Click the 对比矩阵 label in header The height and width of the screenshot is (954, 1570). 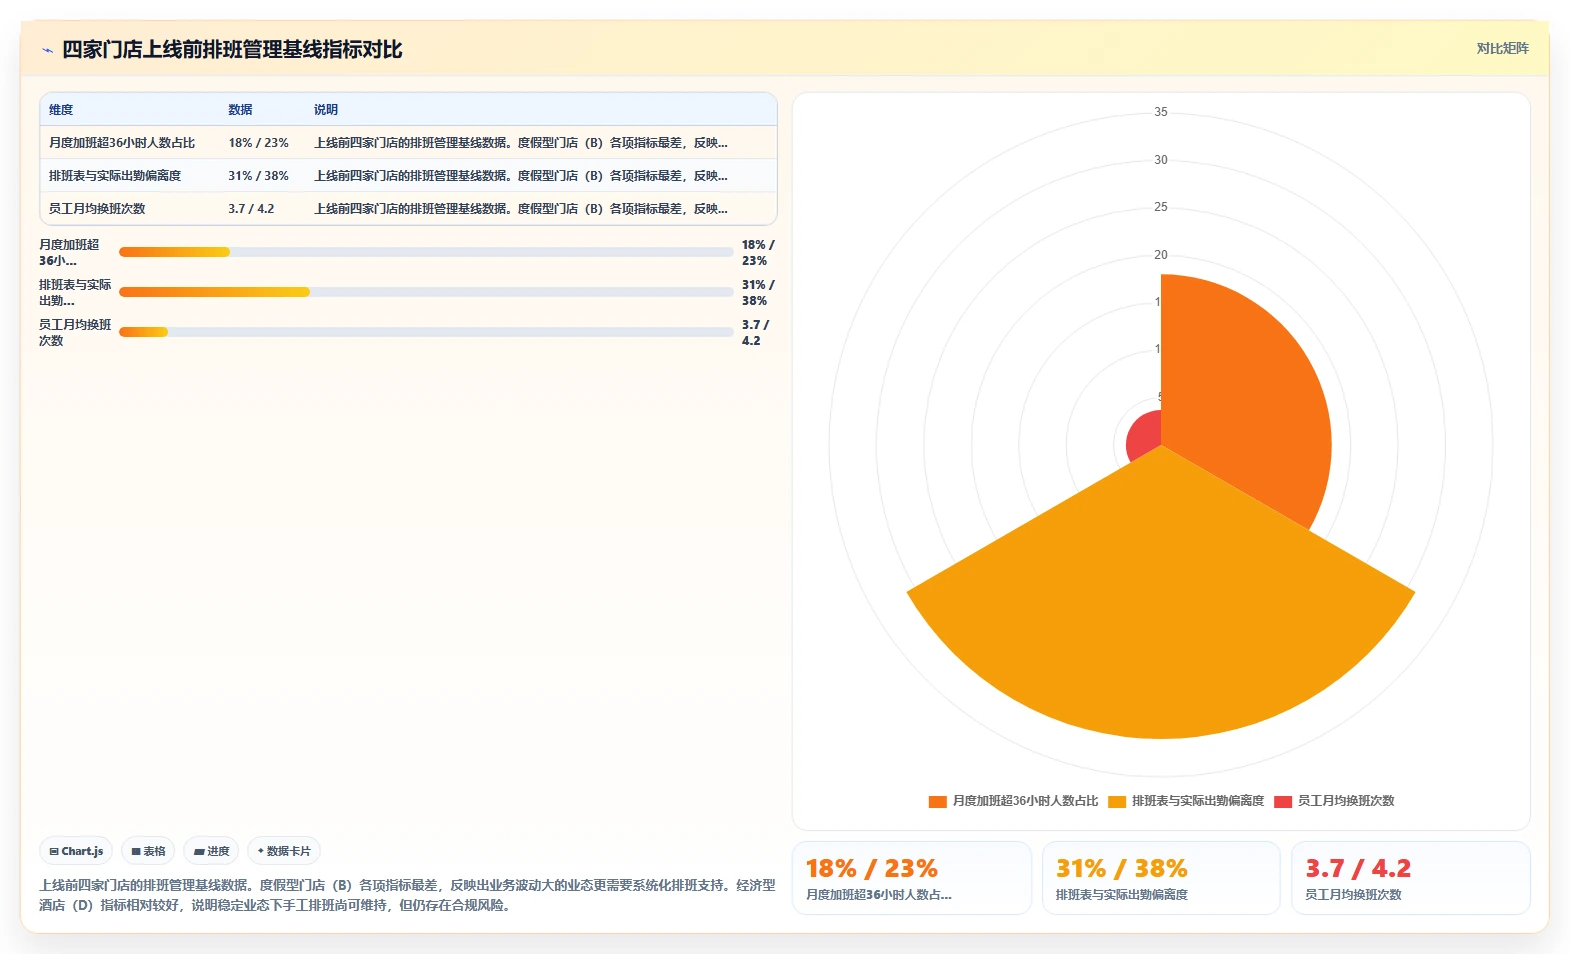coord(1502,48)
